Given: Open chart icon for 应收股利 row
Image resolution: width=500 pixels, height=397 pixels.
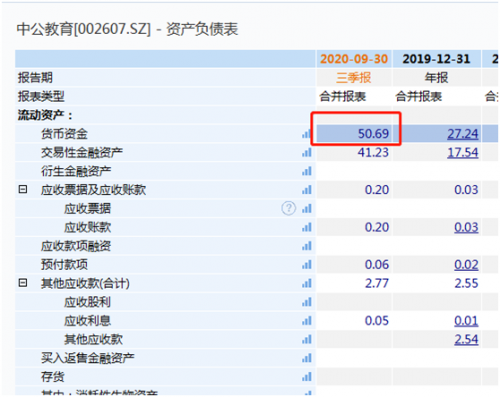Looking at the screenshot, I should [x=307, y=302].
